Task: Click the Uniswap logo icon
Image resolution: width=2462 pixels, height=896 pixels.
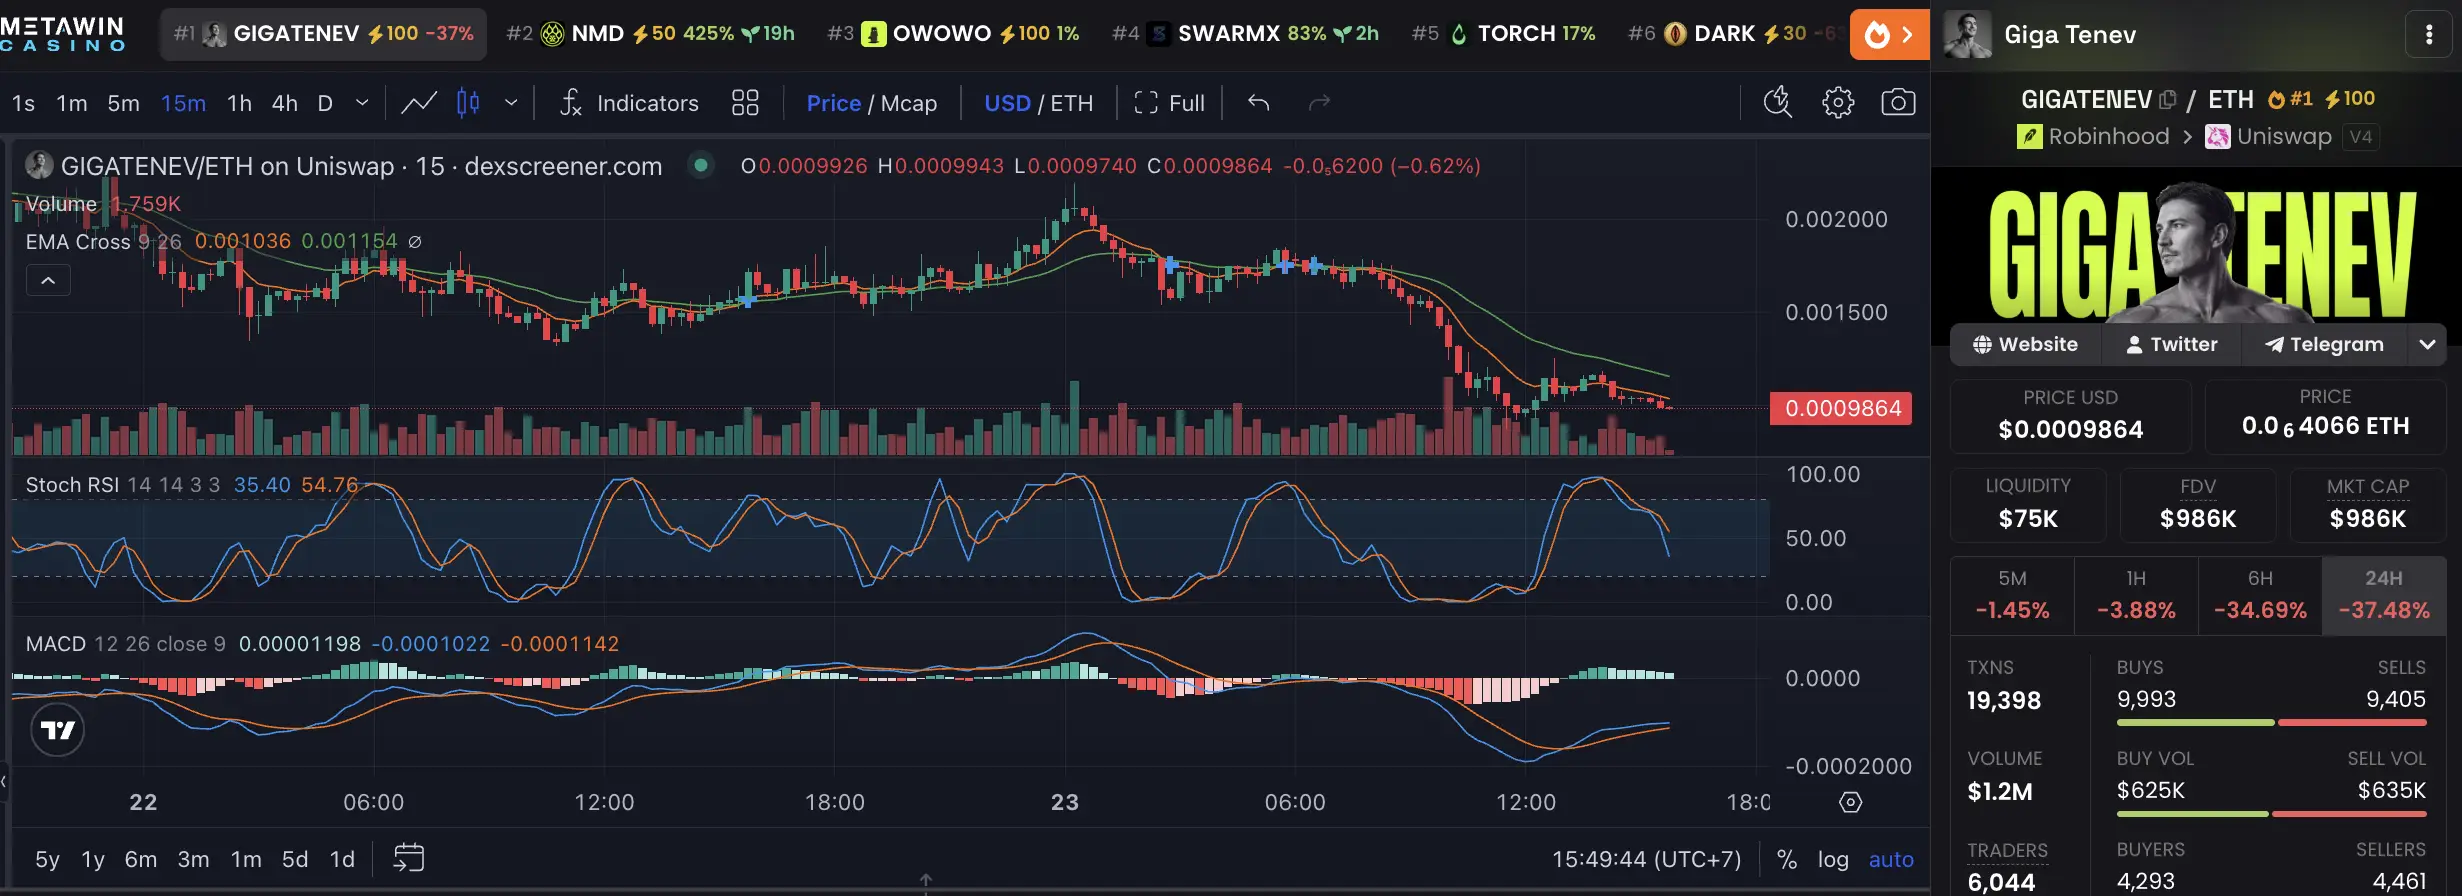Action: tap(2218, 137)
